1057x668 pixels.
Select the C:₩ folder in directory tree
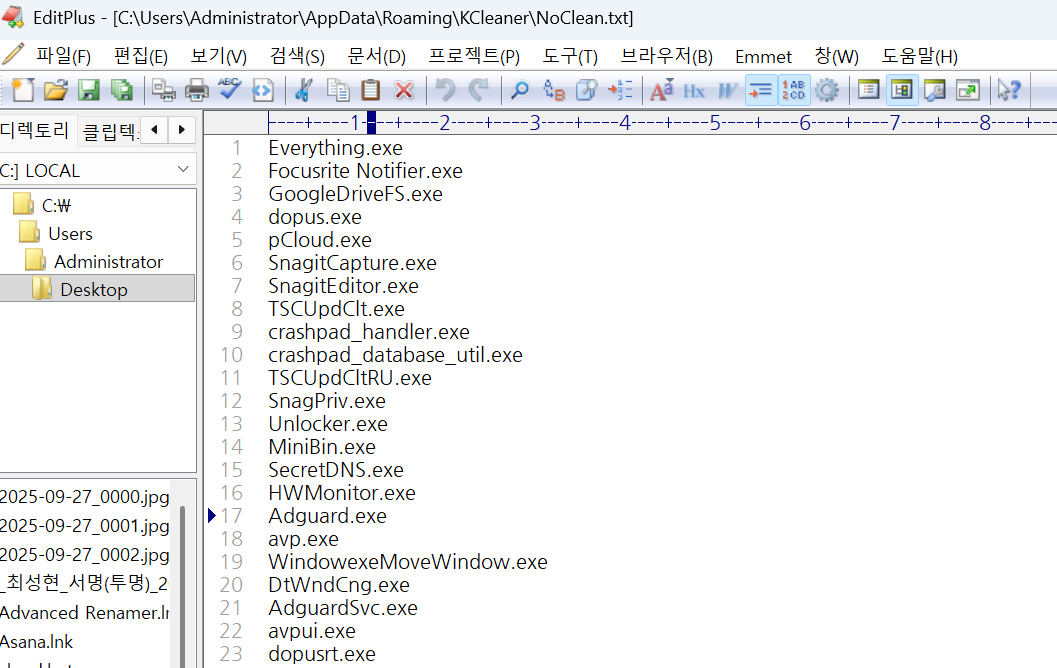[56, 205]
